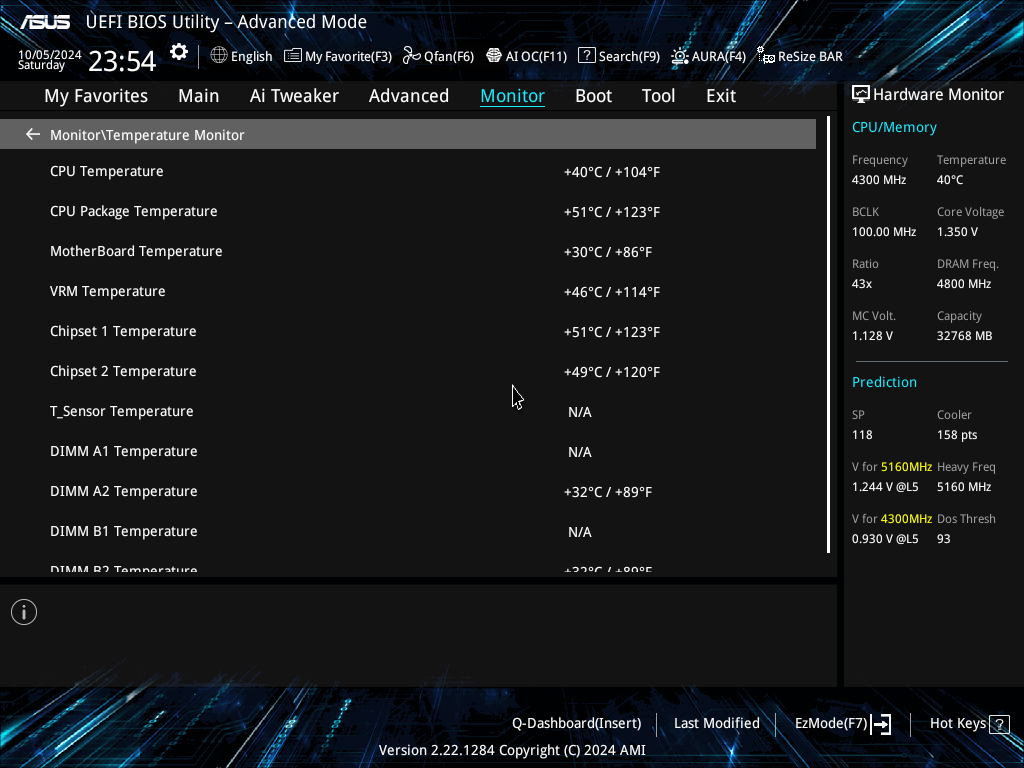Screen dimensions: 1024x768
Task: Open AI OC(F11) guide
Action: point(494,56)
